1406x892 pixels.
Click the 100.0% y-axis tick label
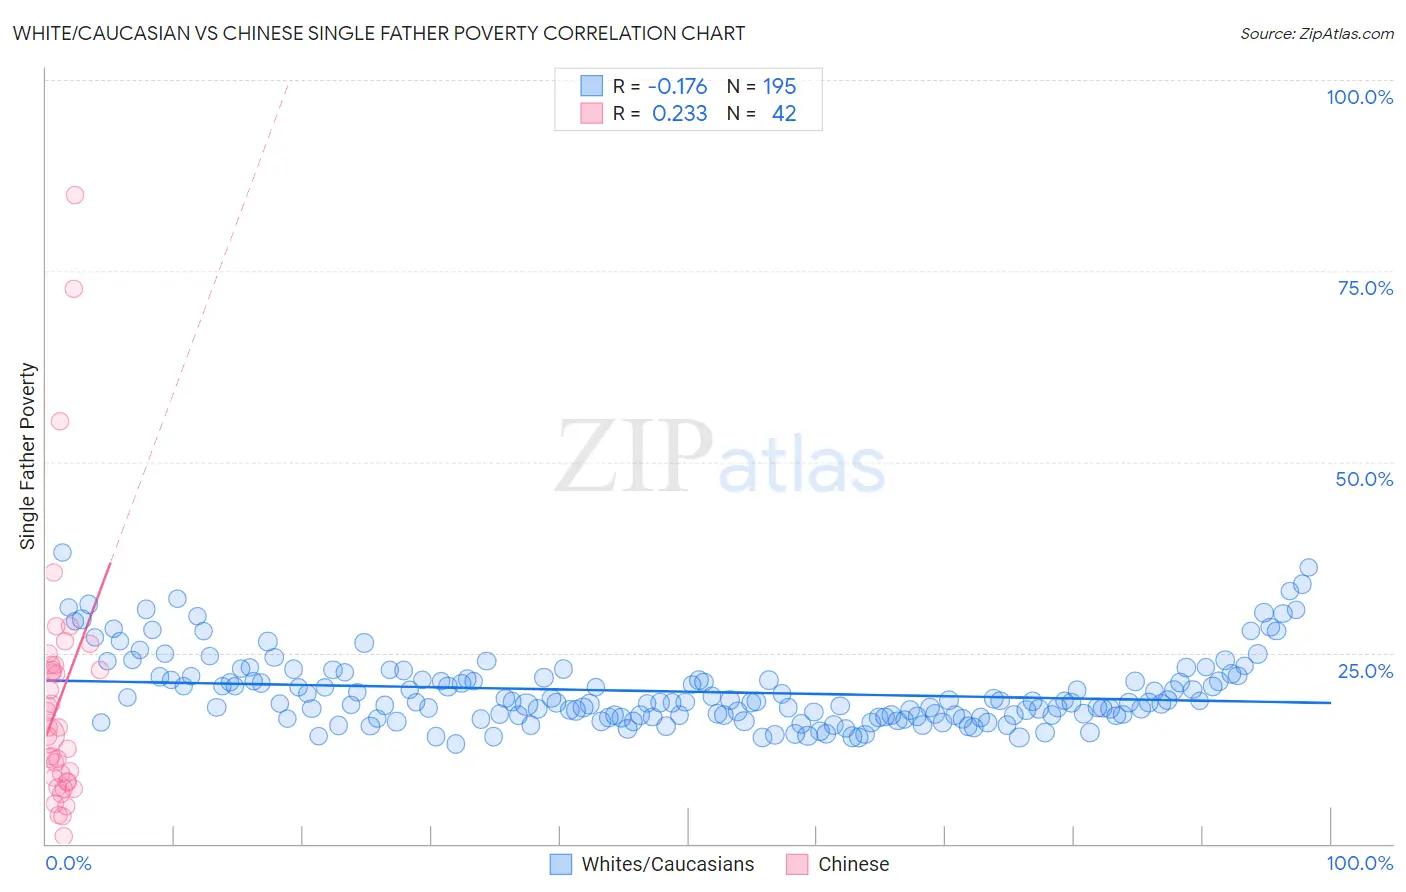(1359, 97)
